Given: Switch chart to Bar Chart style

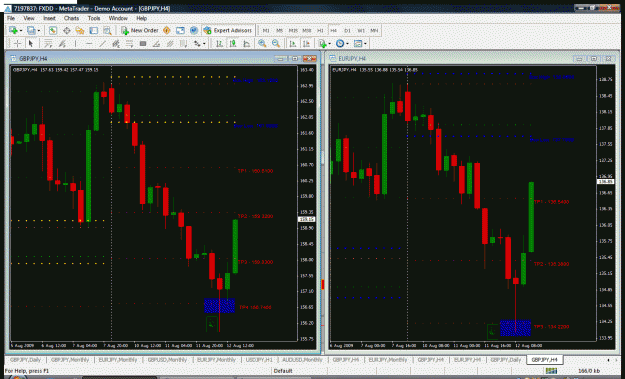Looking at the screenshot, I should tap(219, 43).
